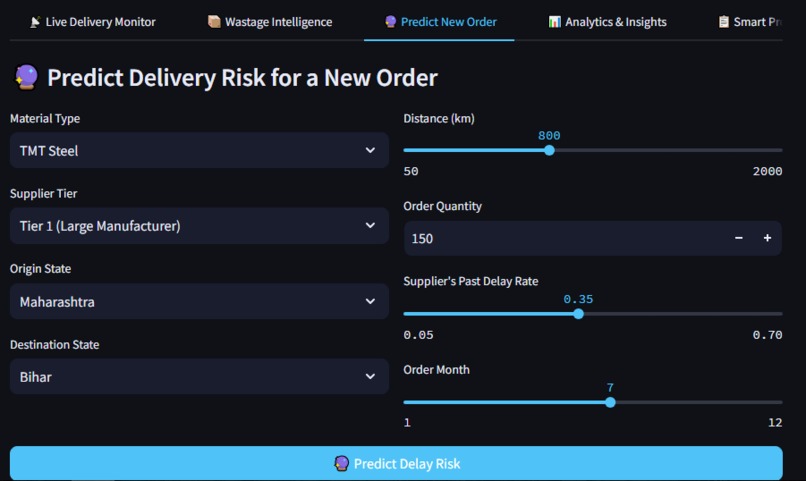Screen dimensions: 806x481
Task: Select the Predict New Order tab
Action: click(x=441, y=22)
